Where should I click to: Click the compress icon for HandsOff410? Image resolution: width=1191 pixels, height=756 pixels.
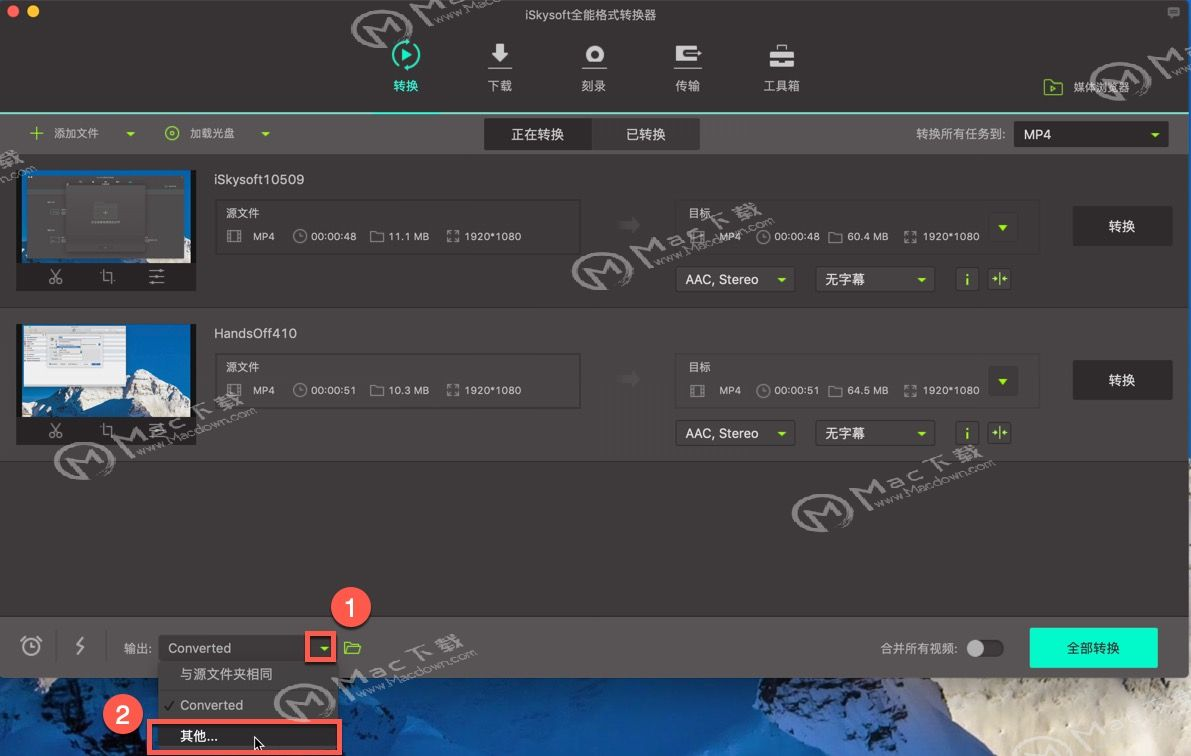(1000, 433)
